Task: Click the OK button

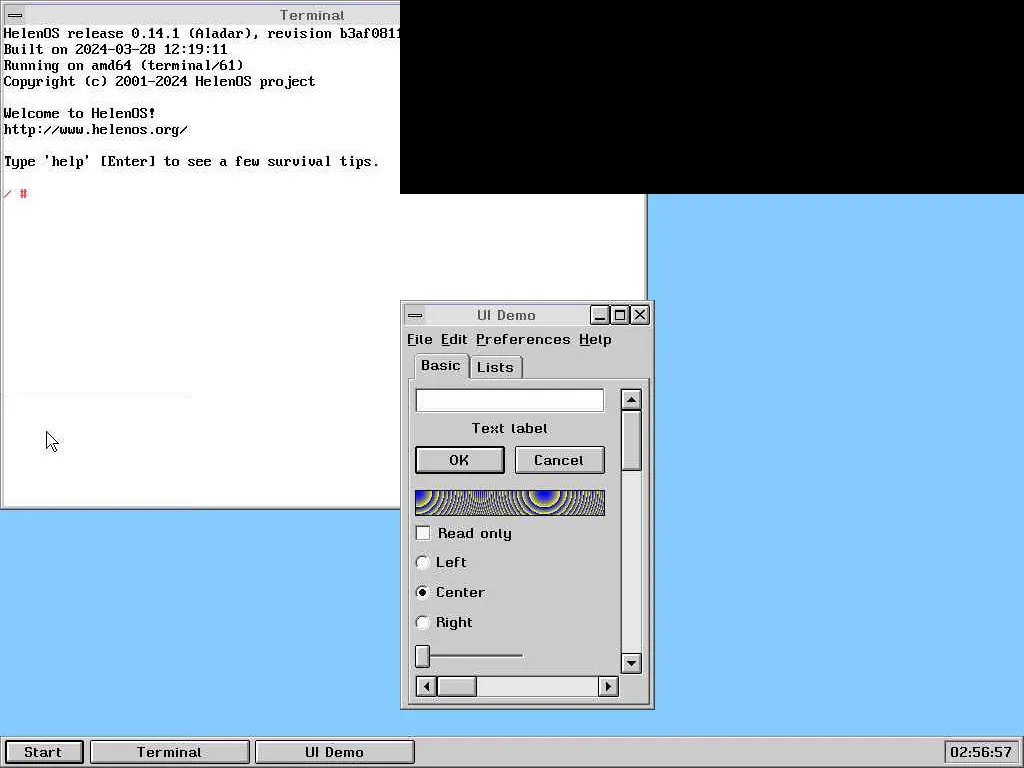Action: [460, 460]
